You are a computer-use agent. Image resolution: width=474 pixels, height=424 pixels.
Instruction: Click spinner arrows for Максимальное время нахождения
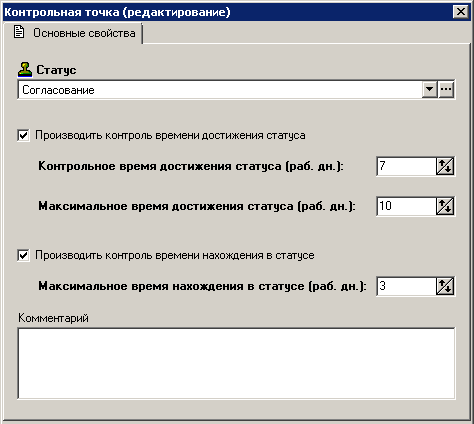click(x=445, y=286)
